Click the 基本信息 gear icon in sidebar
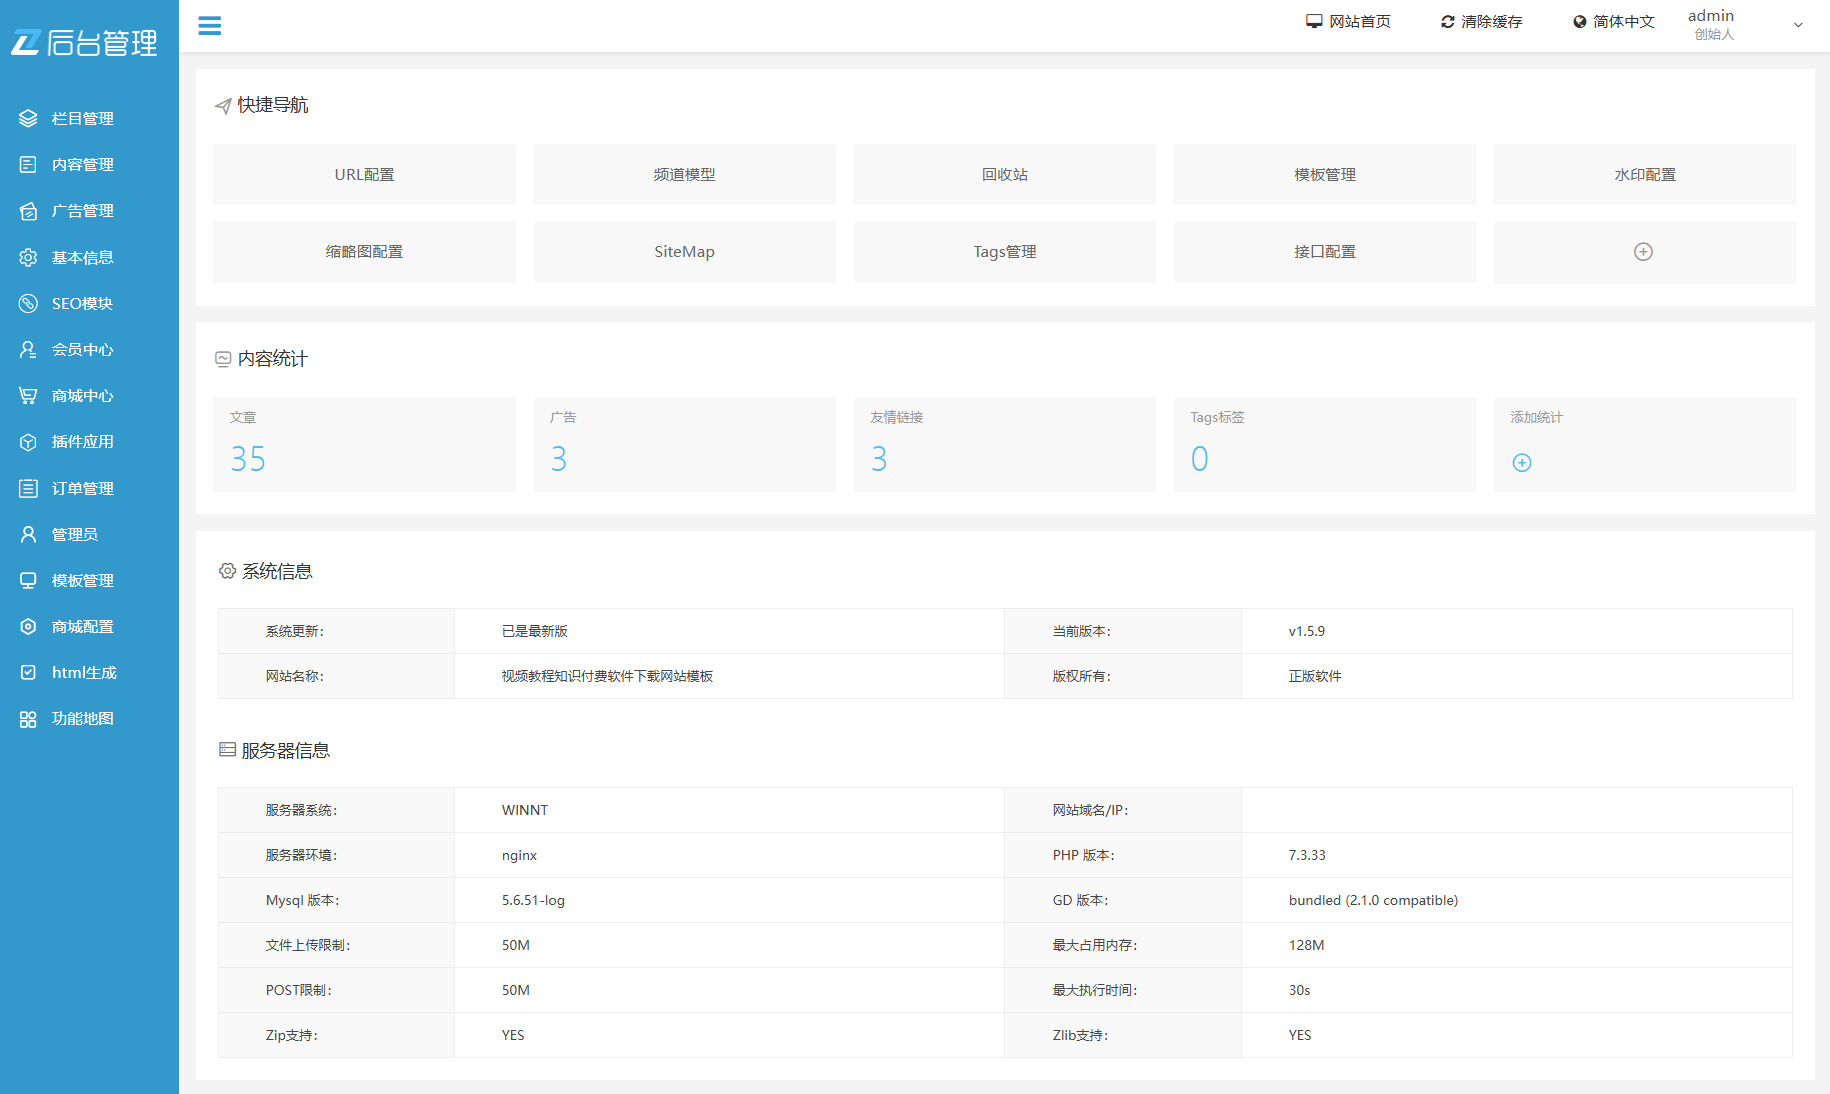 click(x=28, y=258)
